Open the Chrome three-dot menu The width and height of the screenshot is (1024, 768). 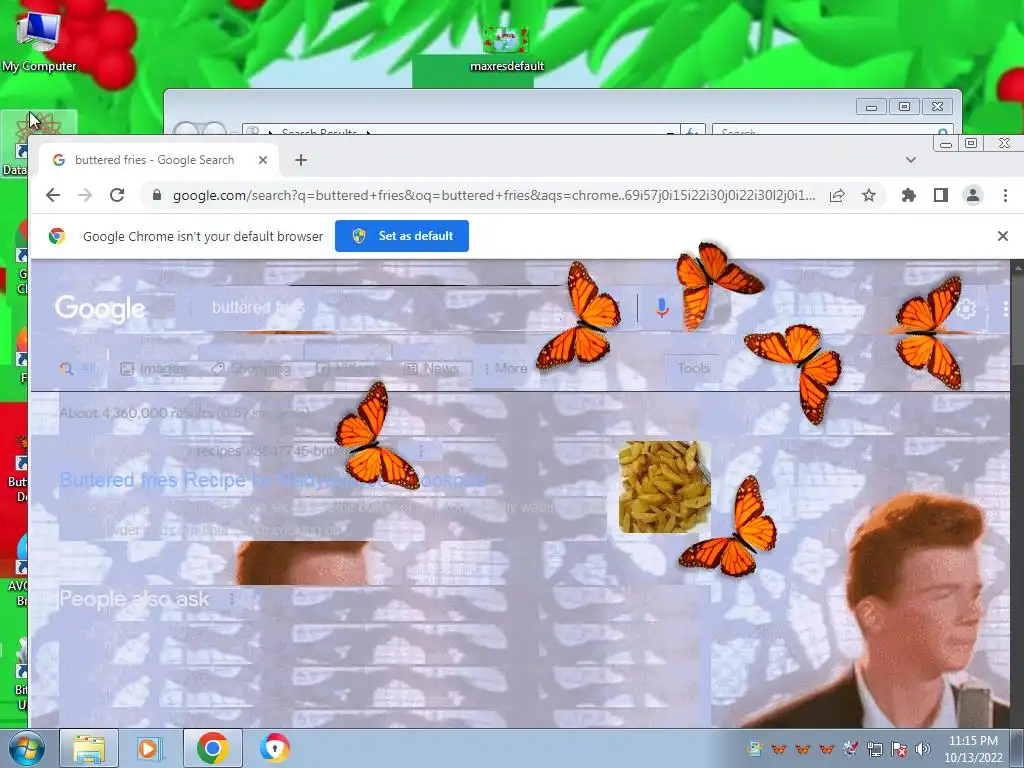tap(1005, 195)
